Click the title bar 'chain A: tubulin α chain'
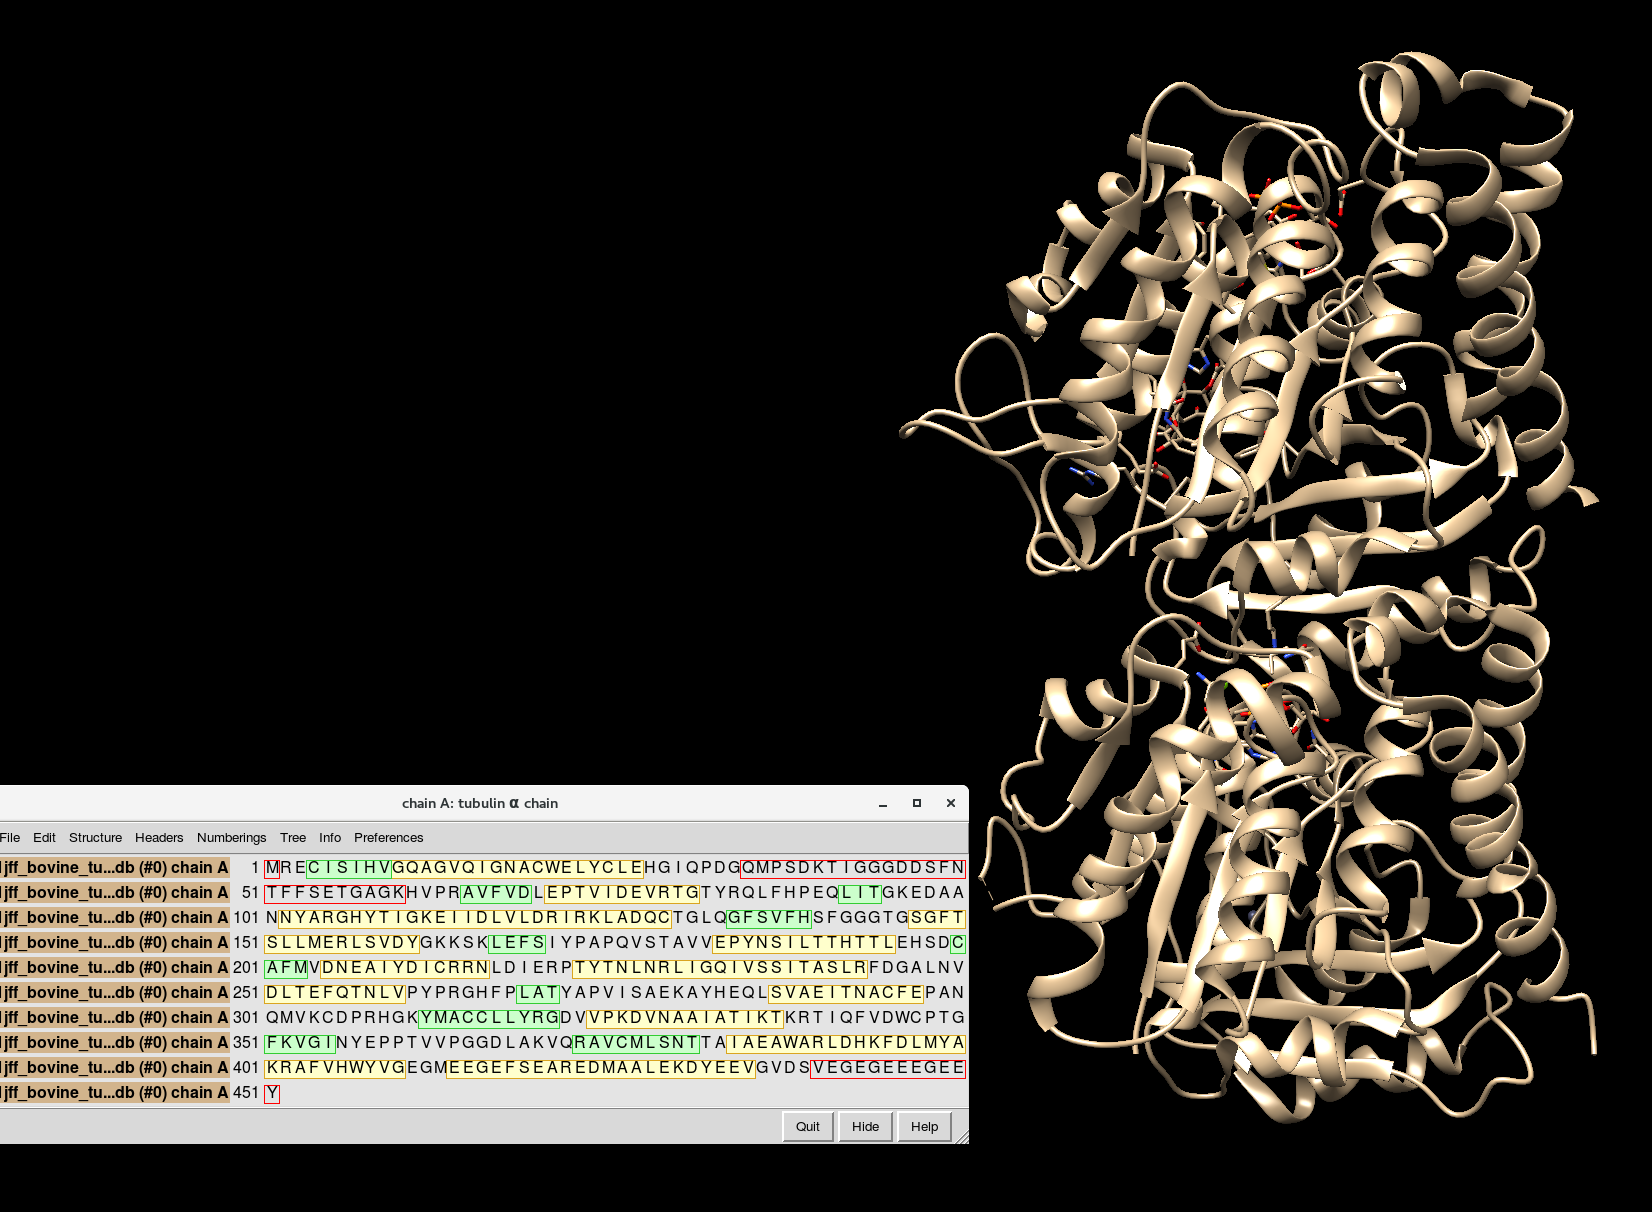The height and width of the screenshot is (1212, 1652). pos(480,803)
